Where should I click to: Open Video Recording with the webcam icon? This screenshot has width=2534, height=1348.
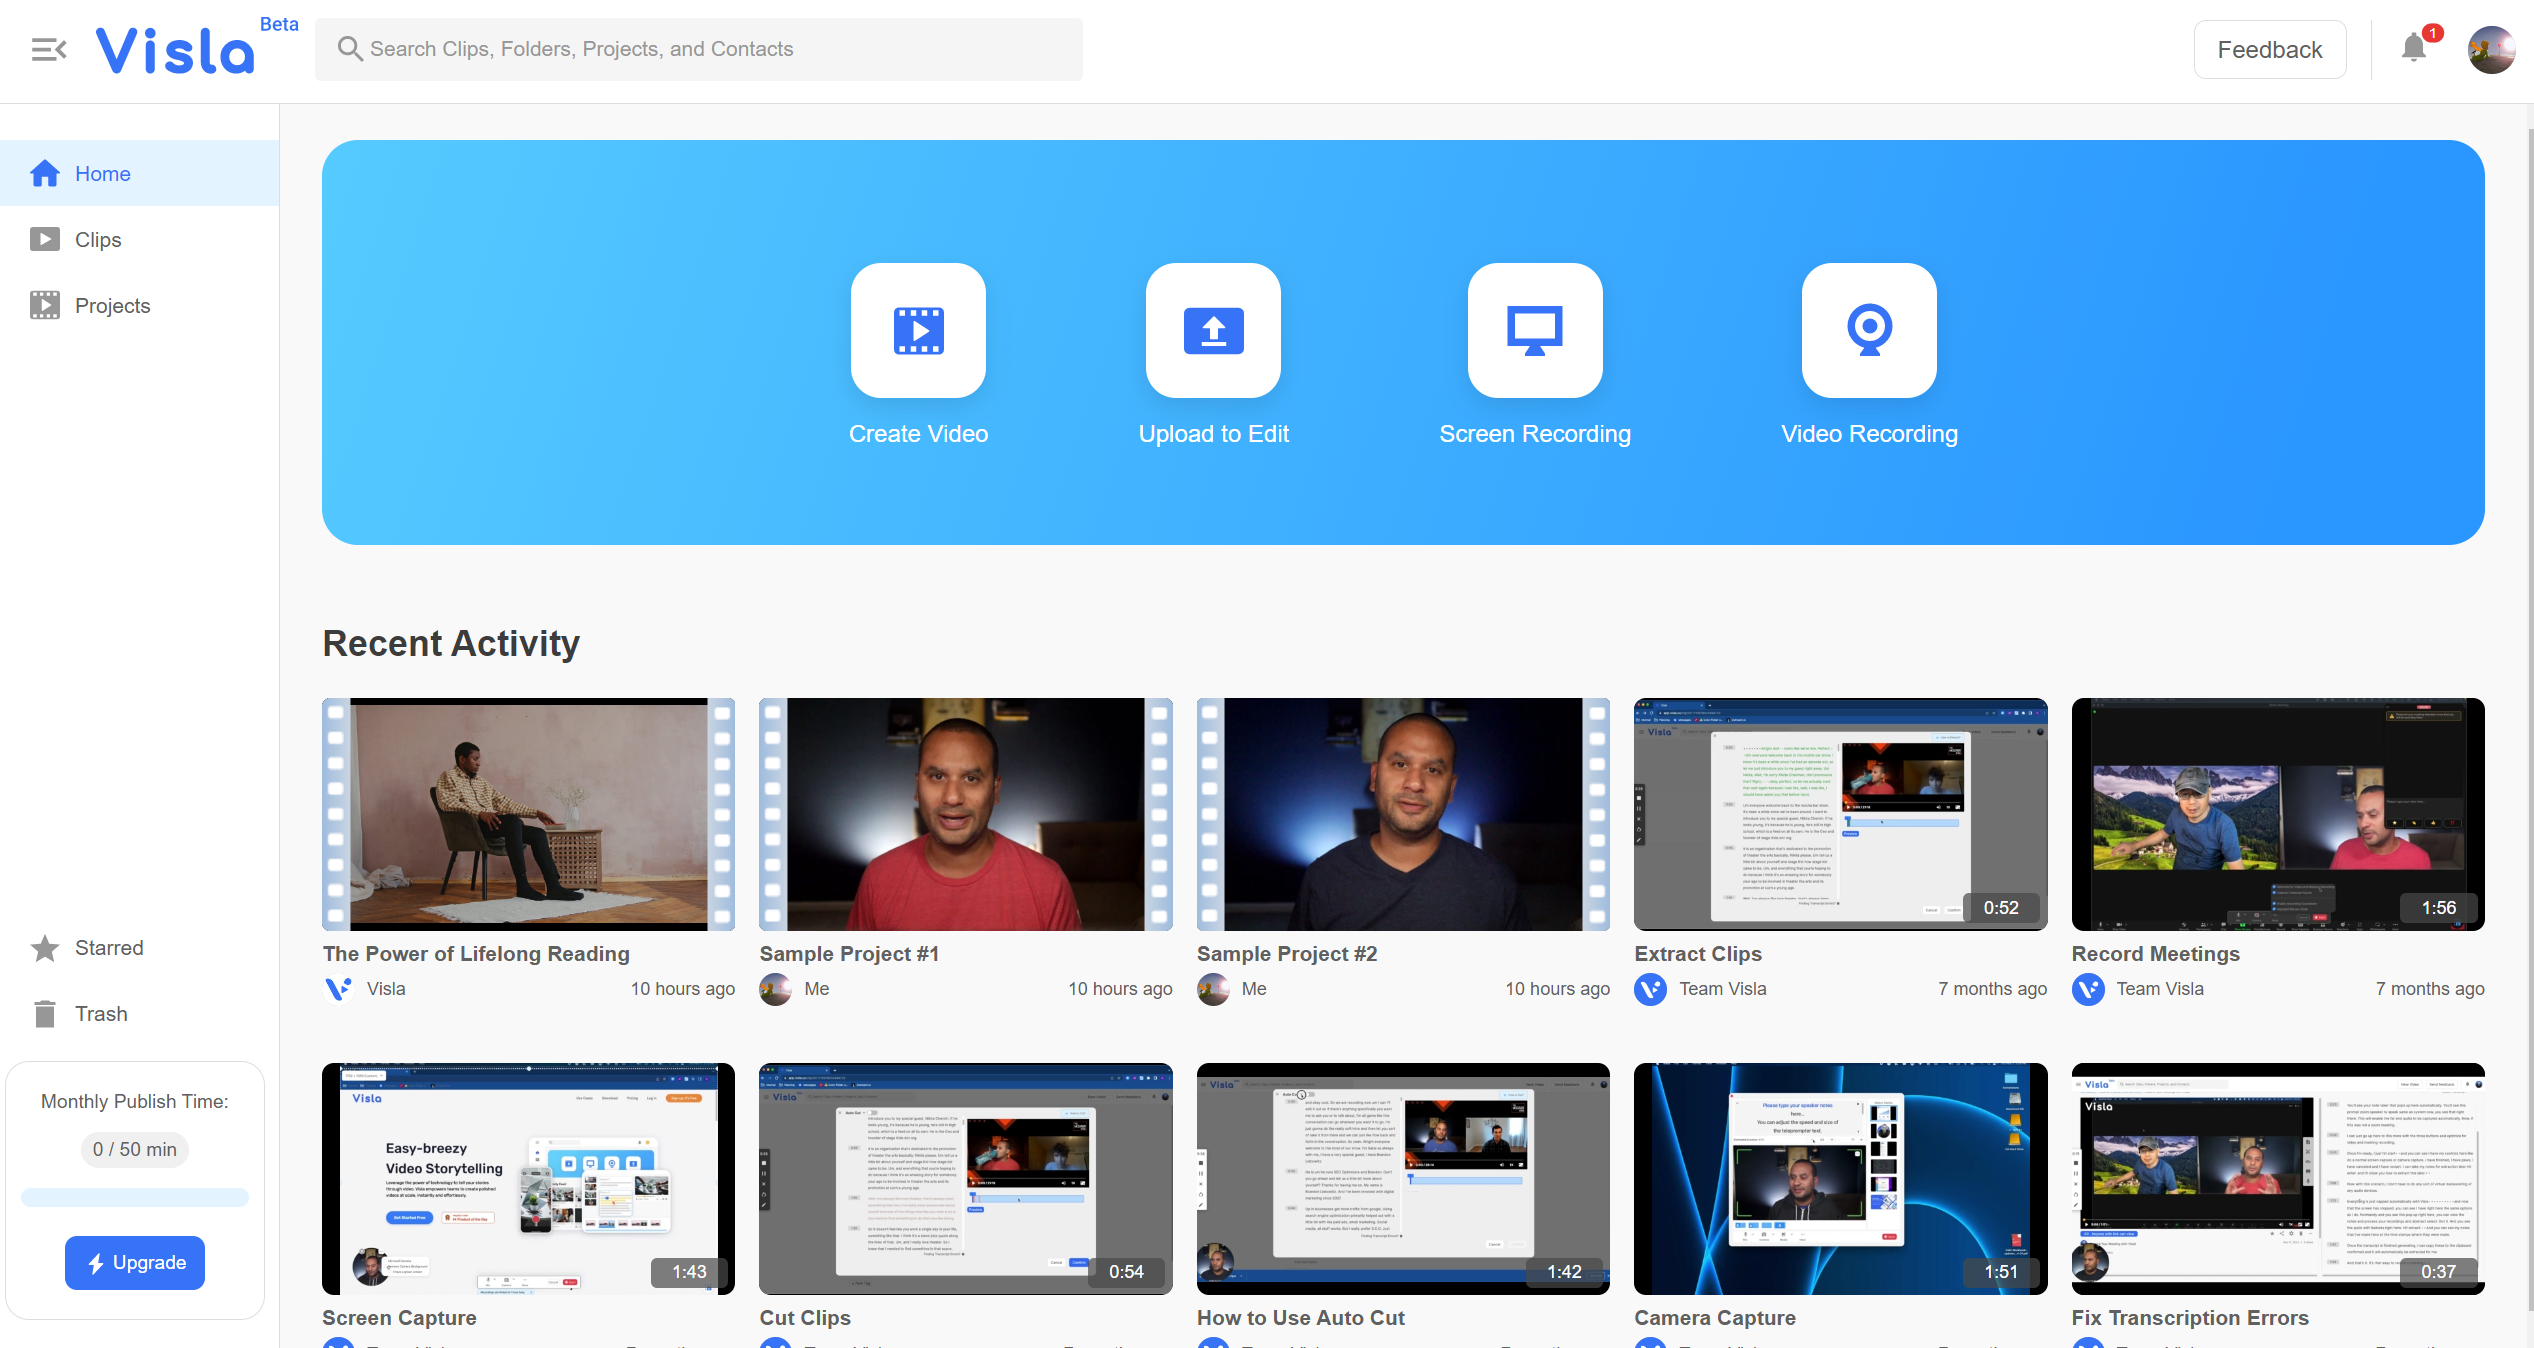[x=1868, y=331]
